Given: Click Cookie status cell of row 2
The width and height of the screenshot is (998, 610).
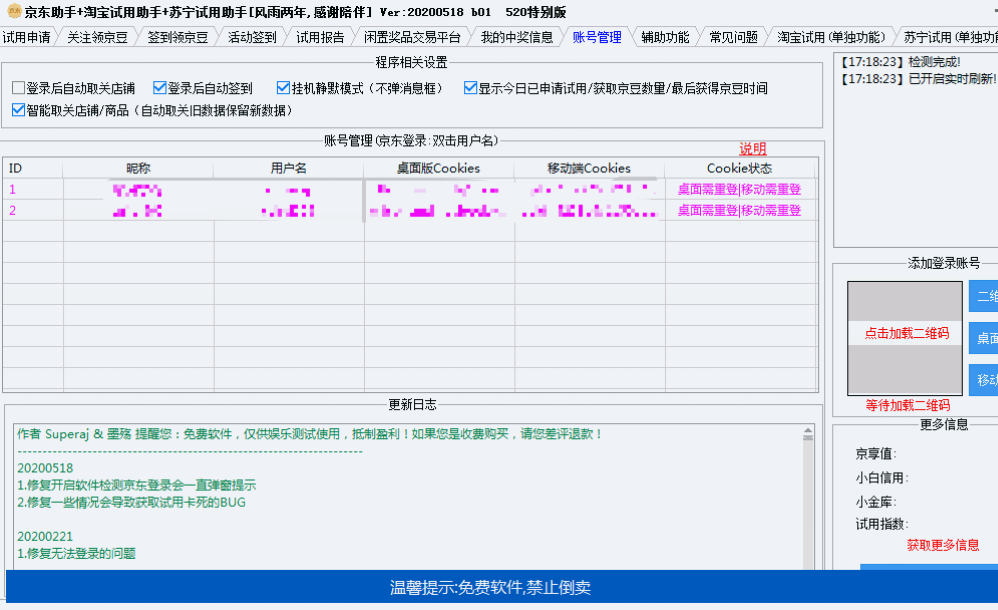Looking at the screenshot, I should 740,211.
